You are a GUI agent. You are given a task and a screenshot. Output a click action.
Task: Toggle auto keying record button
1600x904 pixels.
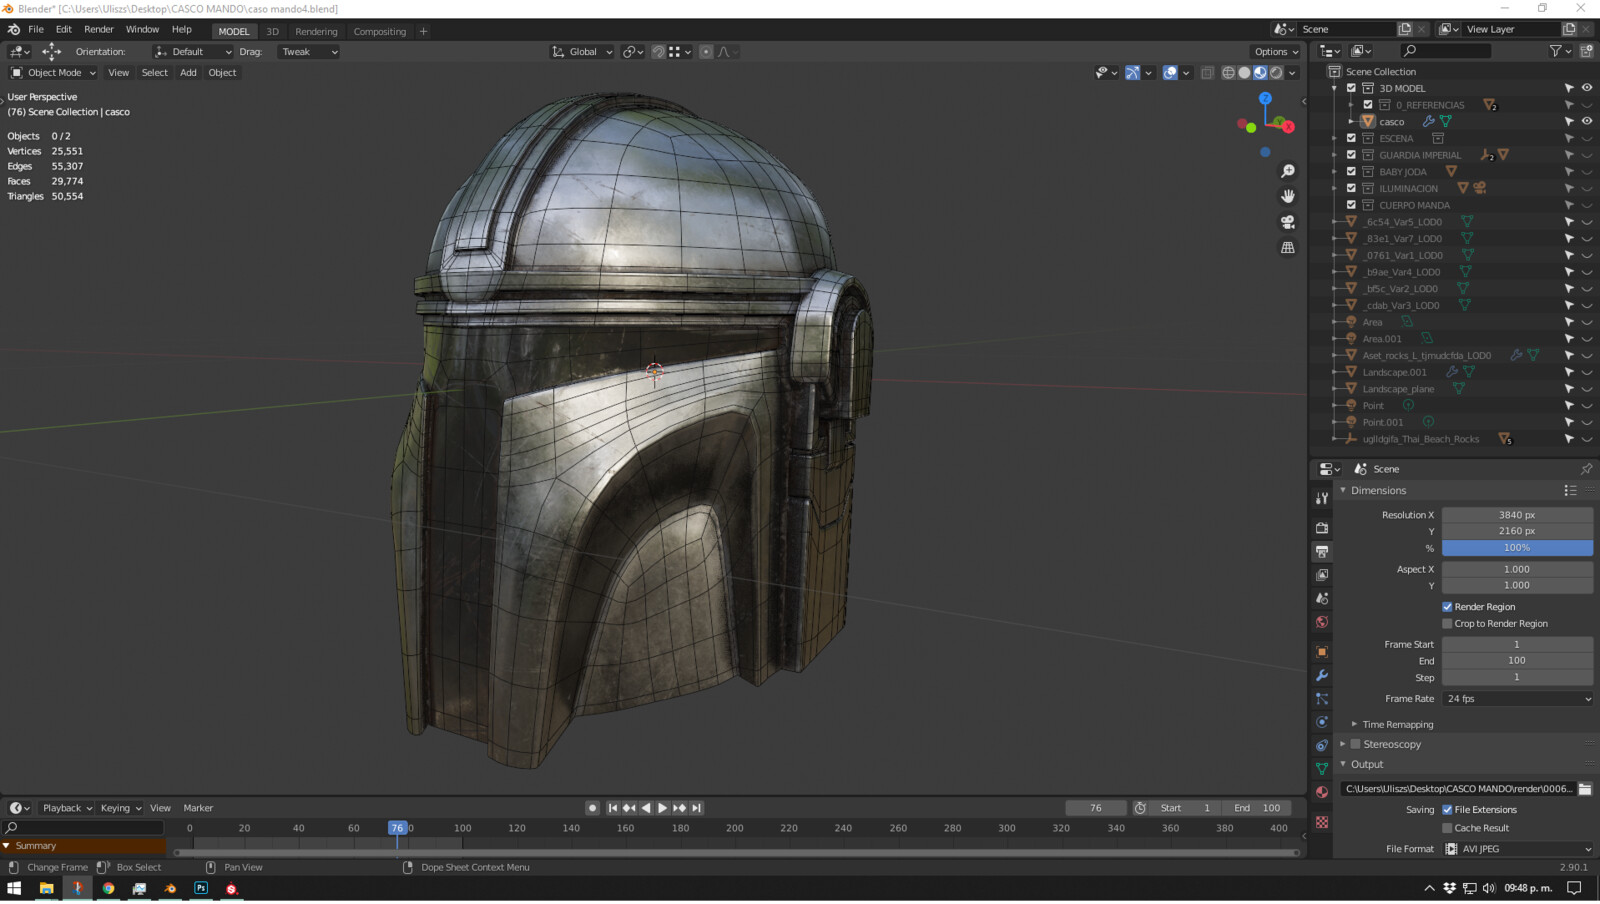coord(592,808)
